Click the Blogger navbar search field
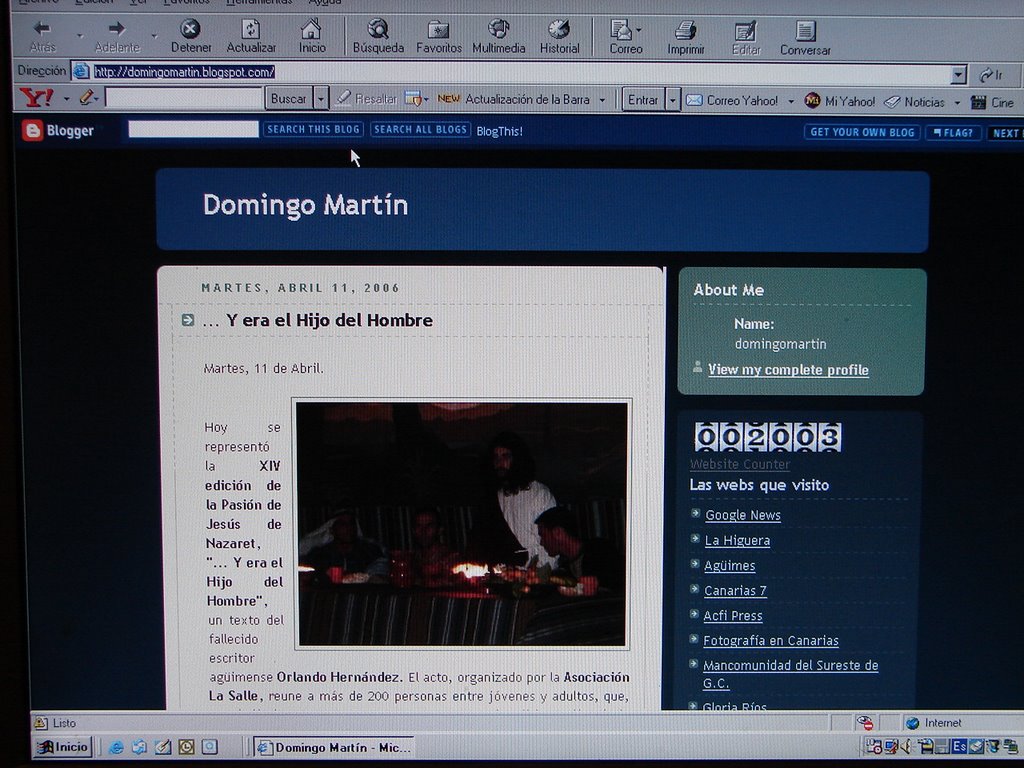This screenshot has height=768, width=1024. click(x=193, y=129)
